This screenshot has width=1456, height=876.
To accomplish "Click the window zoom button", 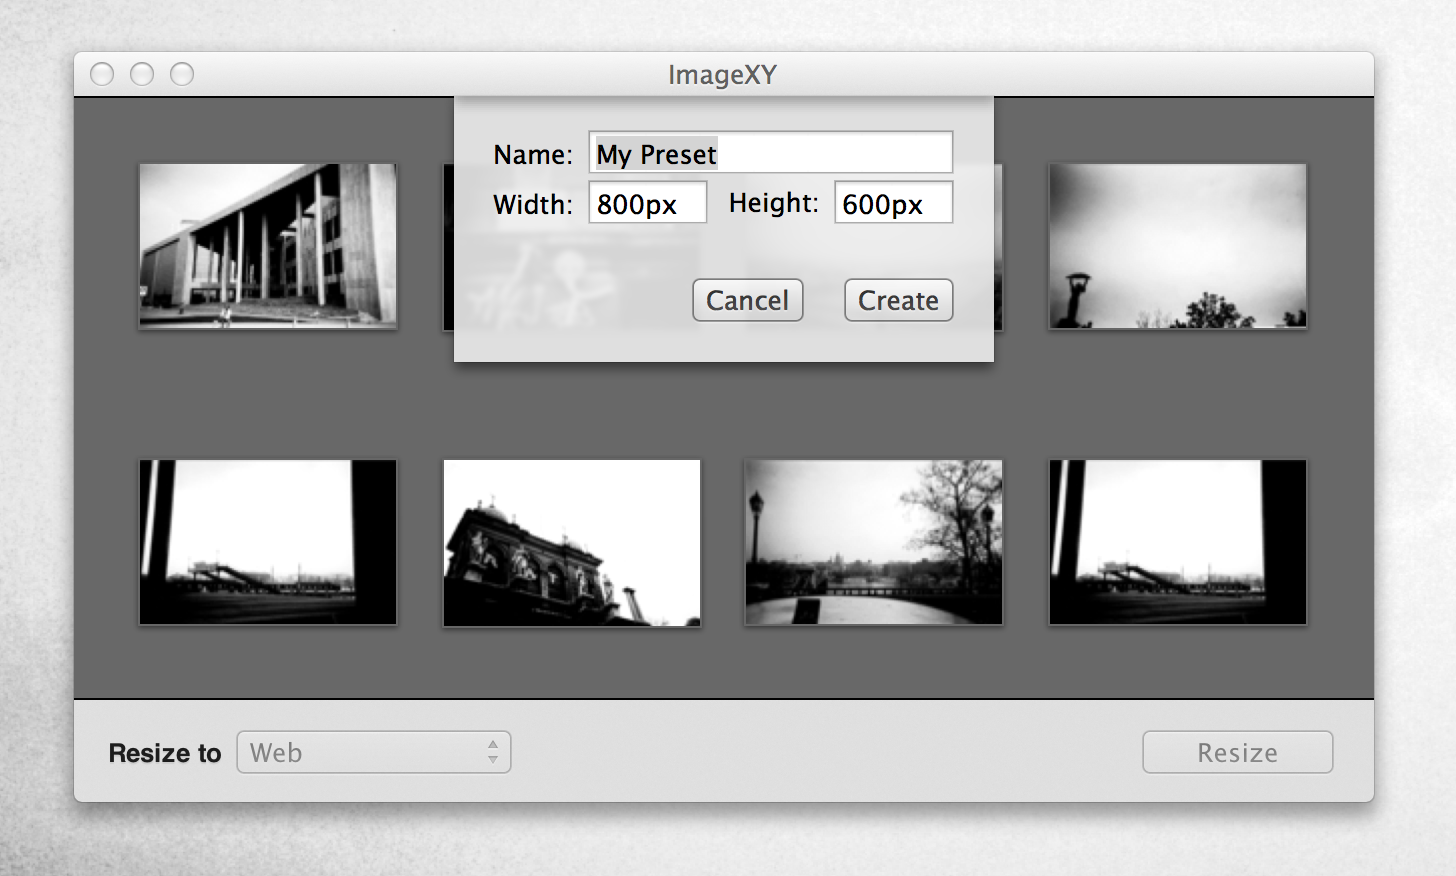I will coord(182,74).
